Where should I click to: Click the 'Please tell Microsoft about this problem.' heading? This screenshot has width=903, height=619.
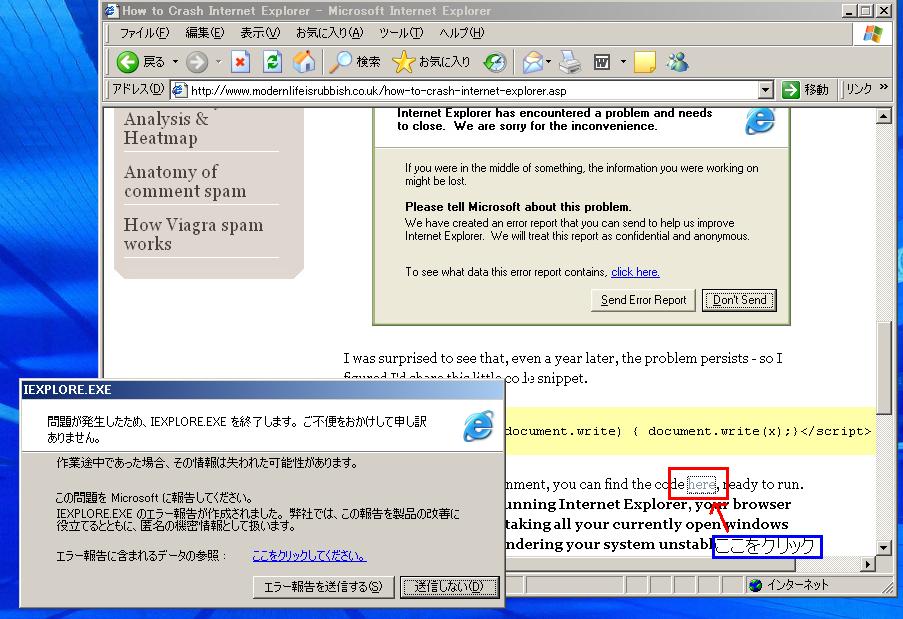518,207
